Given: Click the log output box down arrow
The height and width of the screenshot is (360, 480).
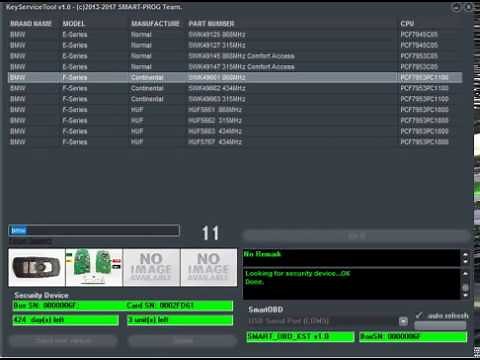Looking at the screenshot, I should pyautogui.click(x=466, y=295).
